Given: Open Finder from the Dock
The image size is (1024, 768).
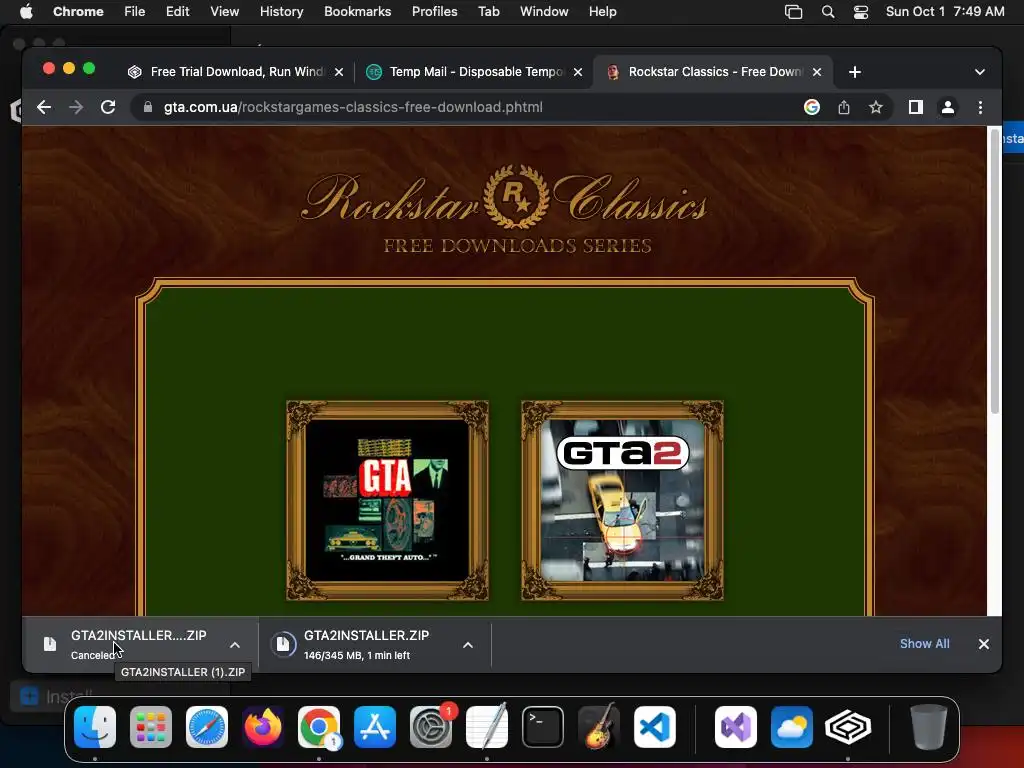Looking at the screenshot, I should click(95, 727).
